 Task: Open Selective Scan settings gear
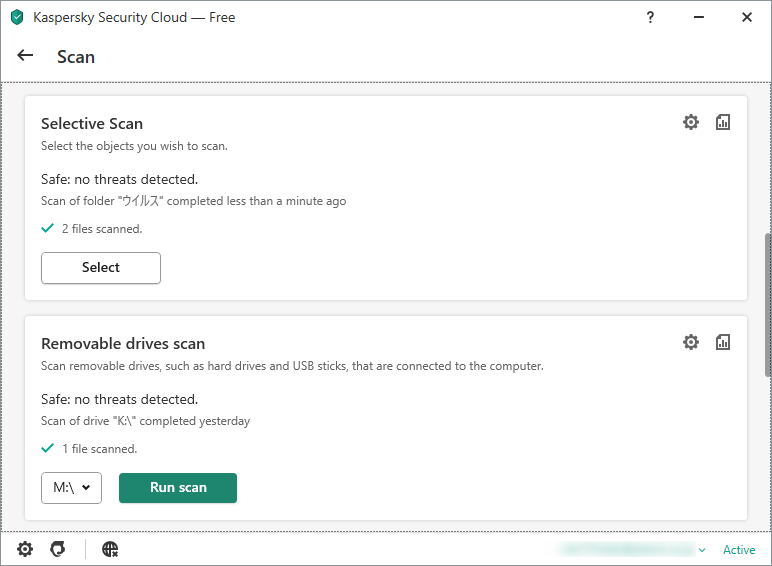tap(691, 122)
